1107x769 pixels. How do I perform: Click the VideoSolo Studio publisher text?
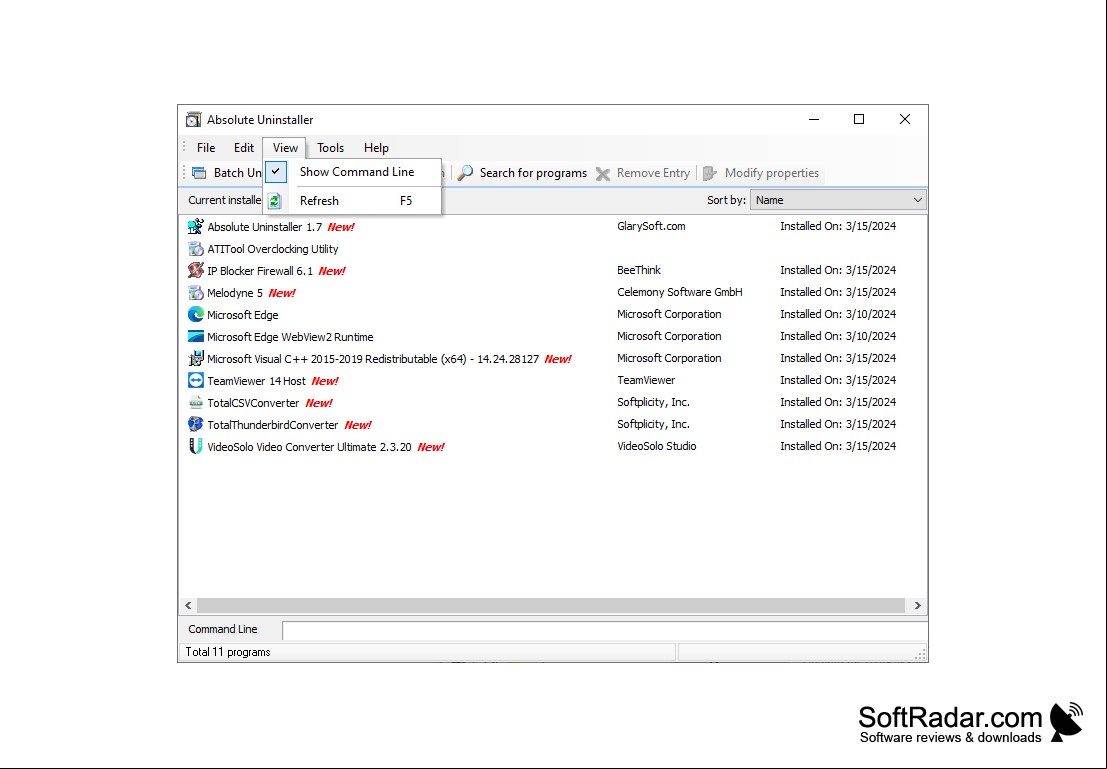[x=657, y=446]
